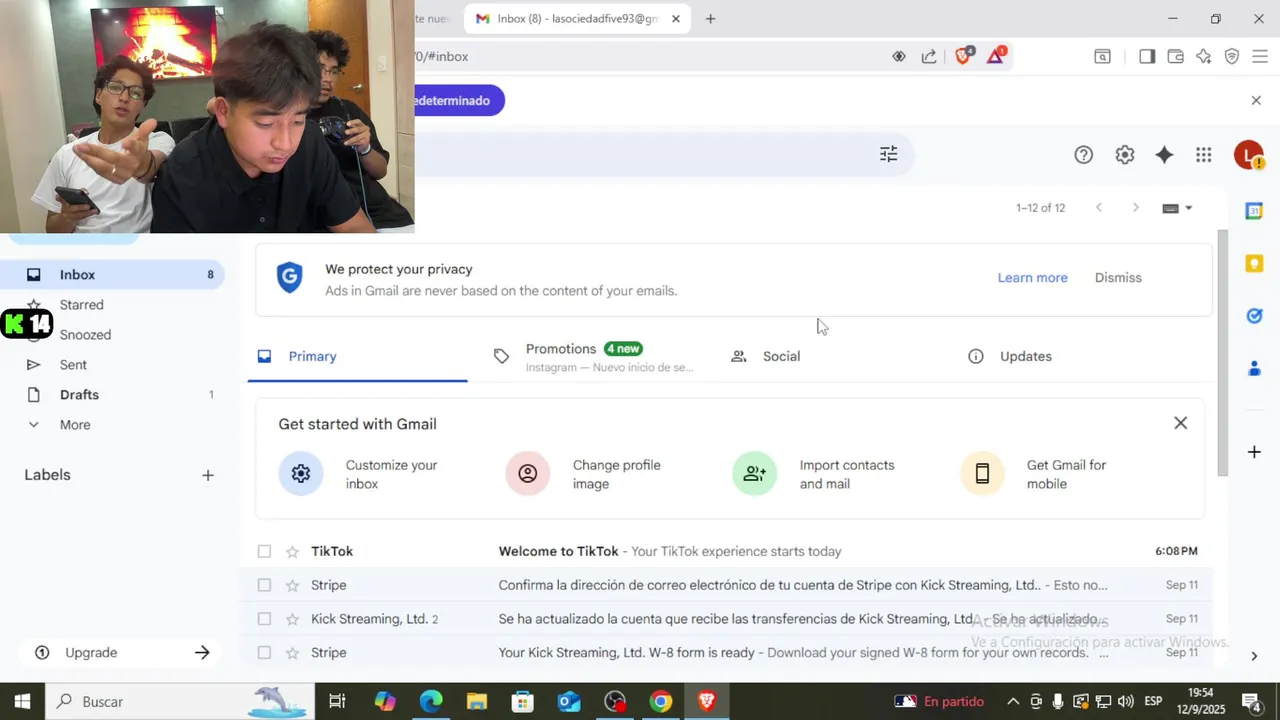The image size is (1280, 720).
Task: Star the Kick Streaming, Ltd. email
Action: [x=292, y=619]
